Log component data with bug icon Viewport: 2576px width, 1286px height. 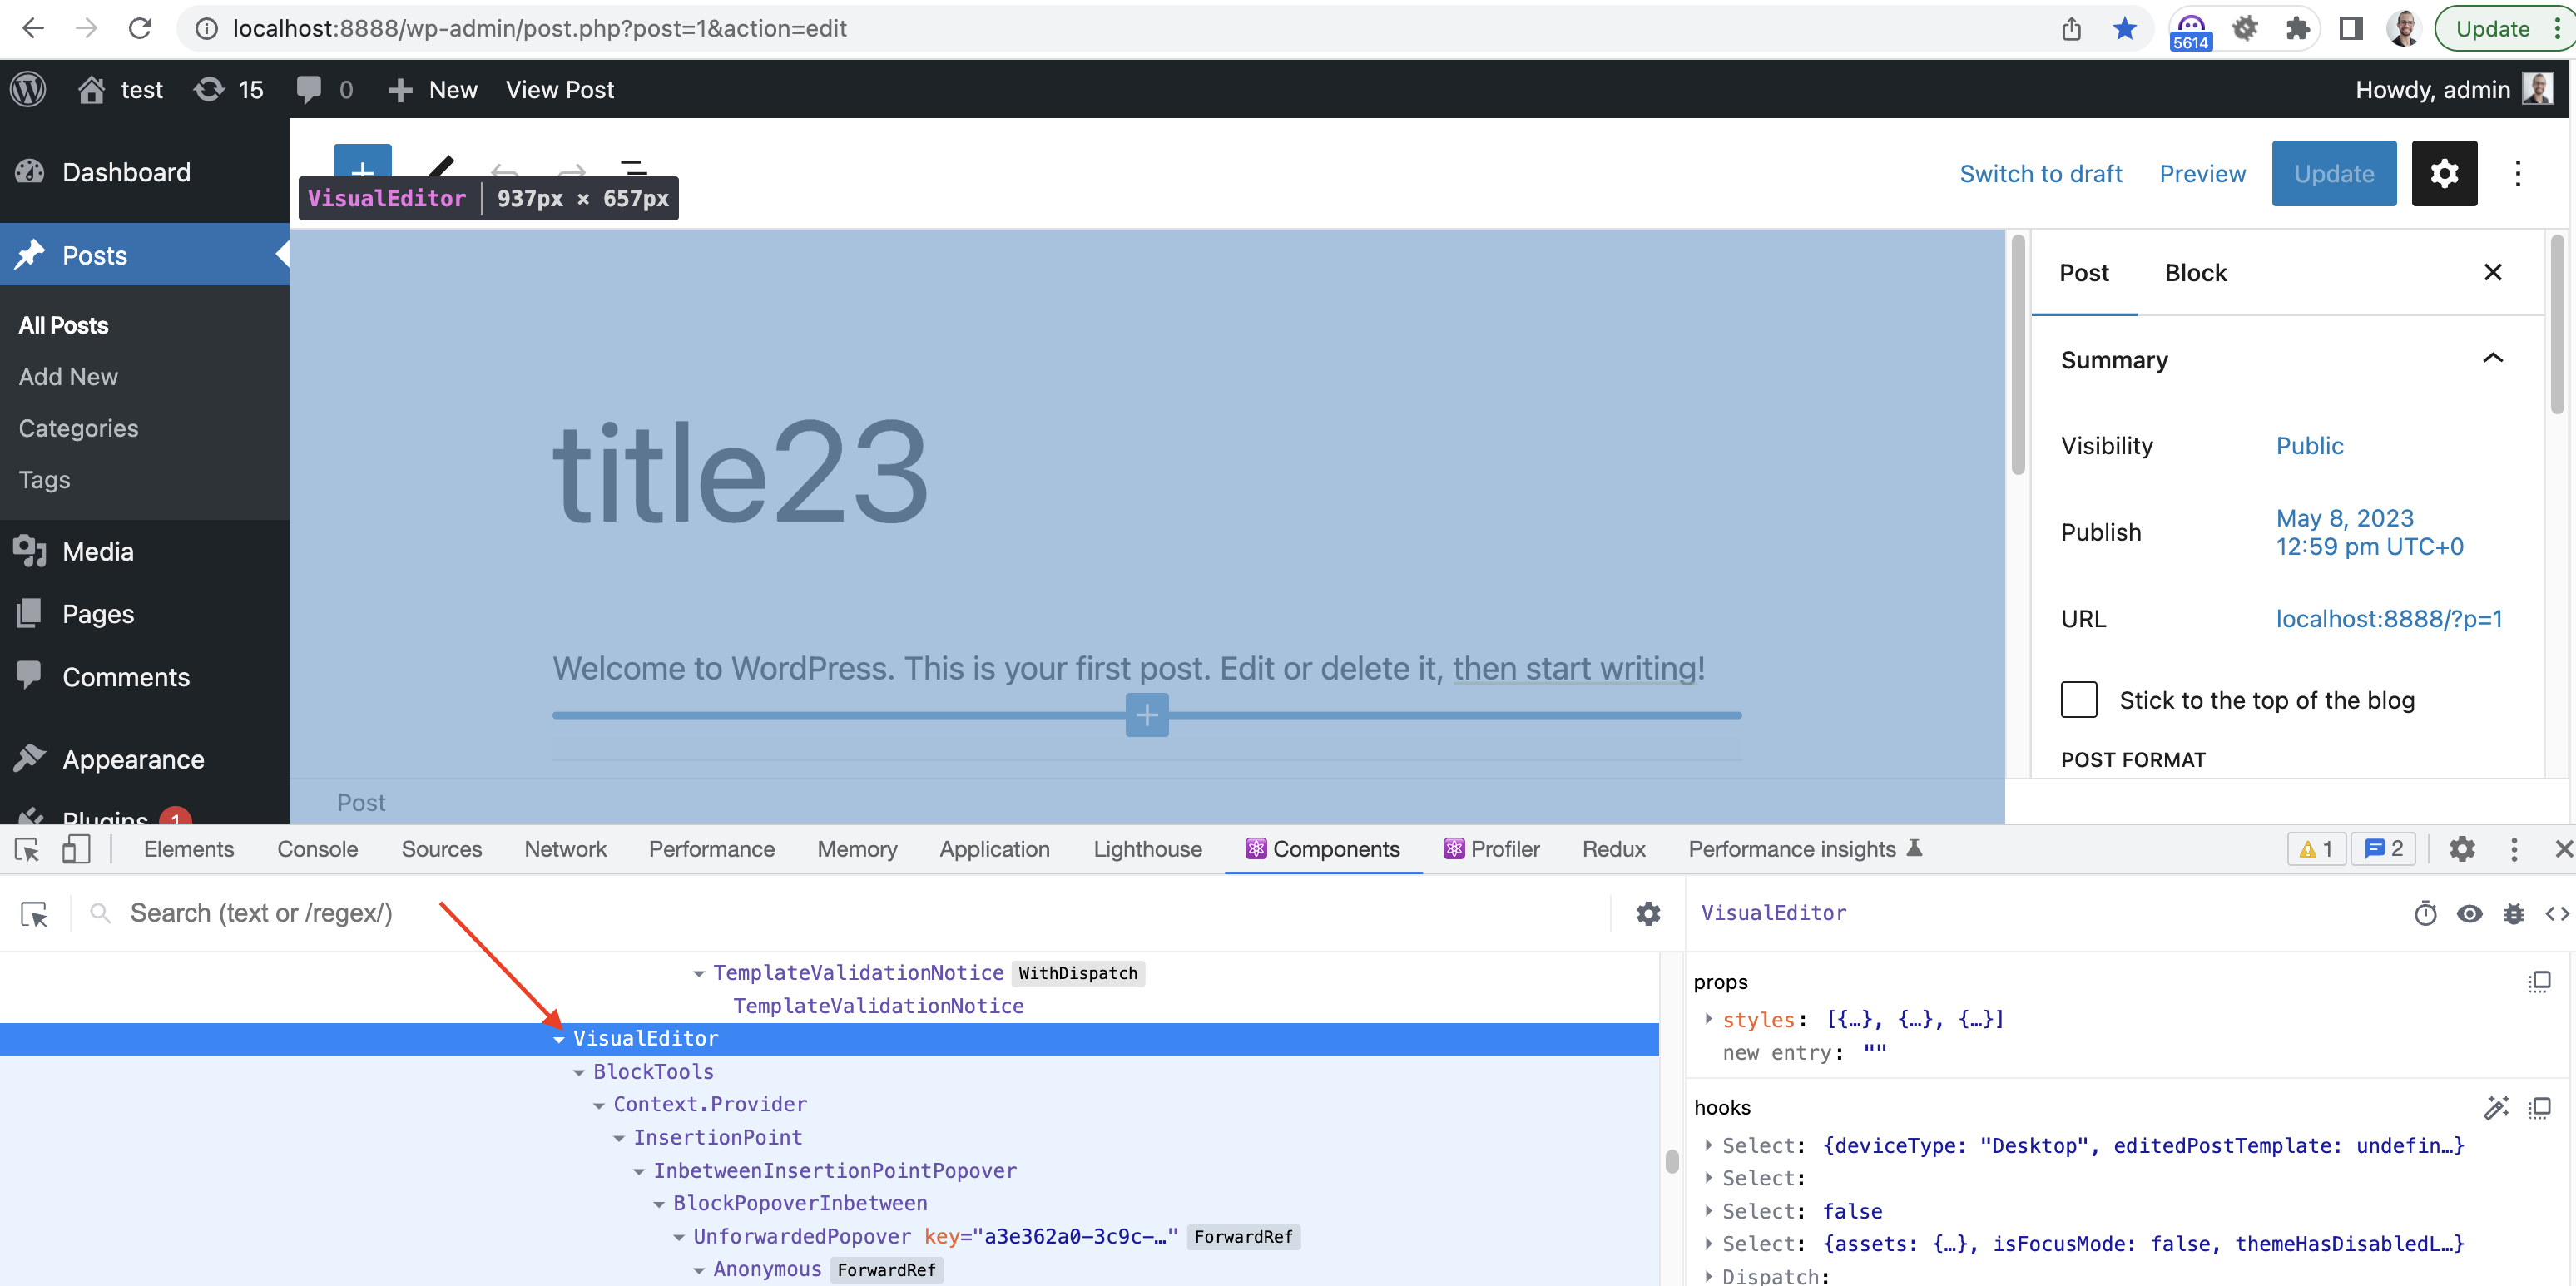click(x=2513, y=913)
